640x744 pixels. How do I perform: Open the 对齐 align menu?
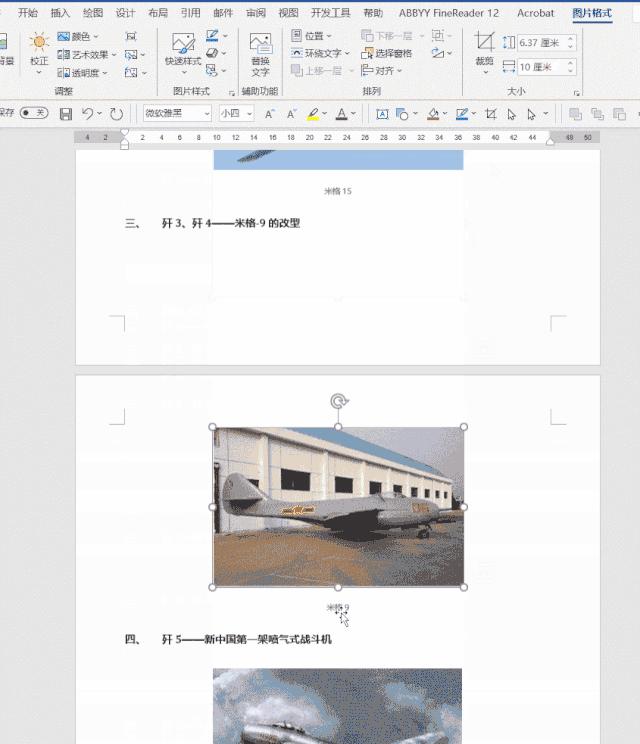coord(381,71)
